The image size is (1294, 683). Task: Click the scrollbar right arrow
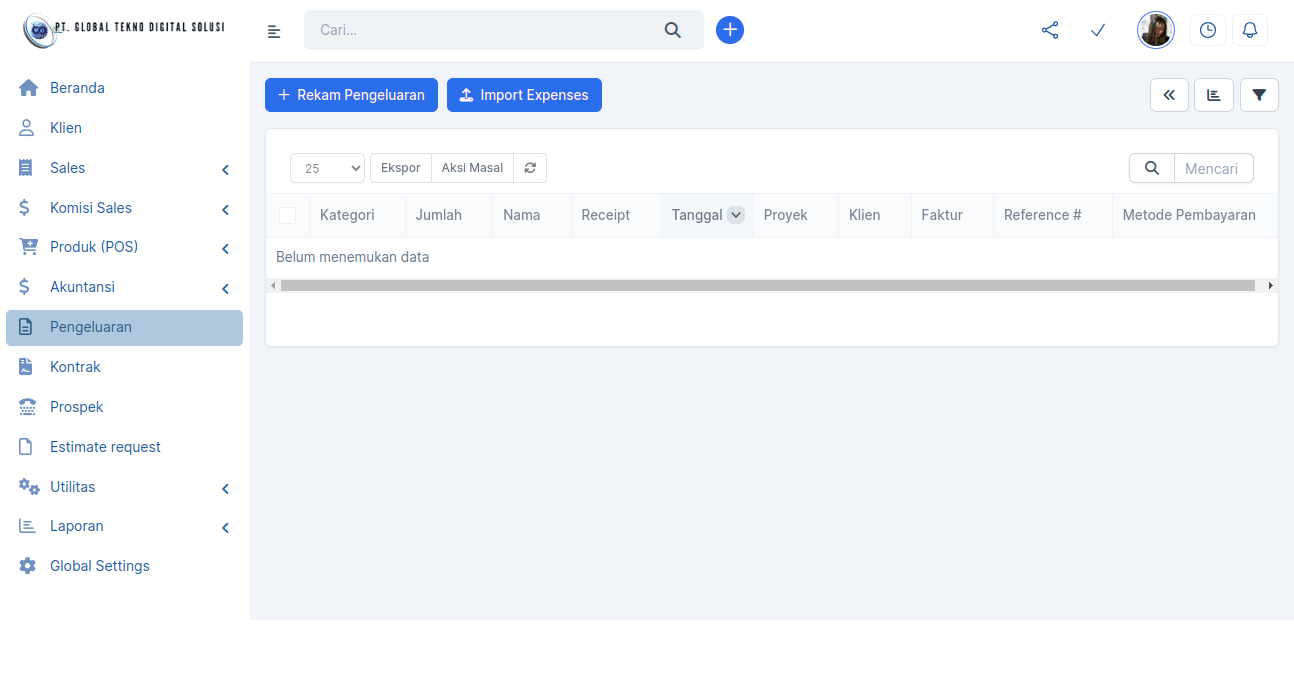click(1271, 286)
